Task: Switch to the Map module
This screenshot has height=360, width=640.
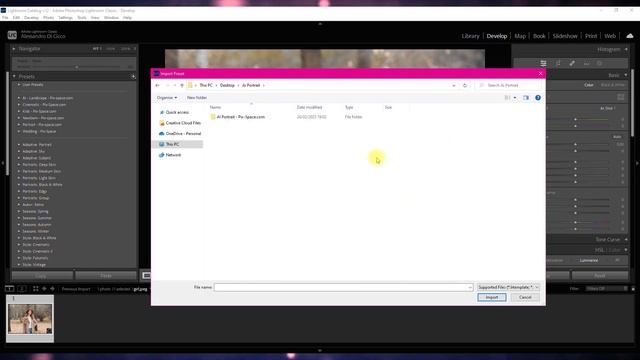Action: click(x=520, y=36)
